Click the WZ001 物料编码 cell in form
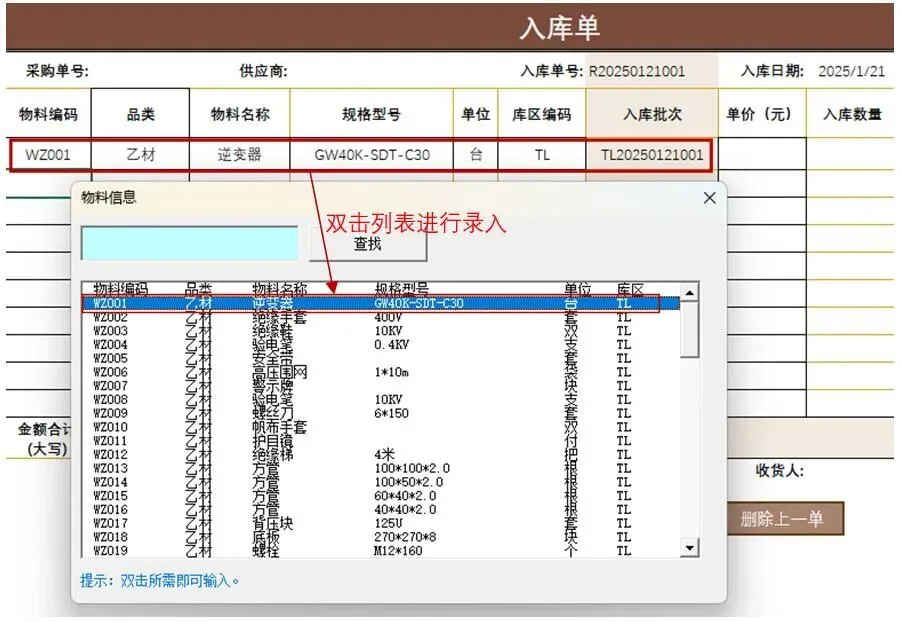The height and width of the screenshot is (622, 901). coord(48,155)
